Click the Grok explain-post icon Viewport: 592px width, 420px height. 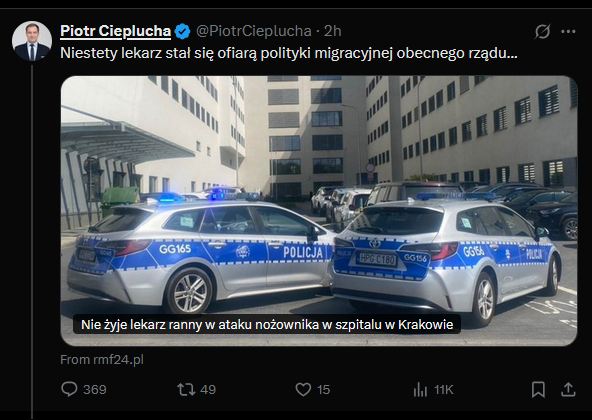click(x=542, y=31)
